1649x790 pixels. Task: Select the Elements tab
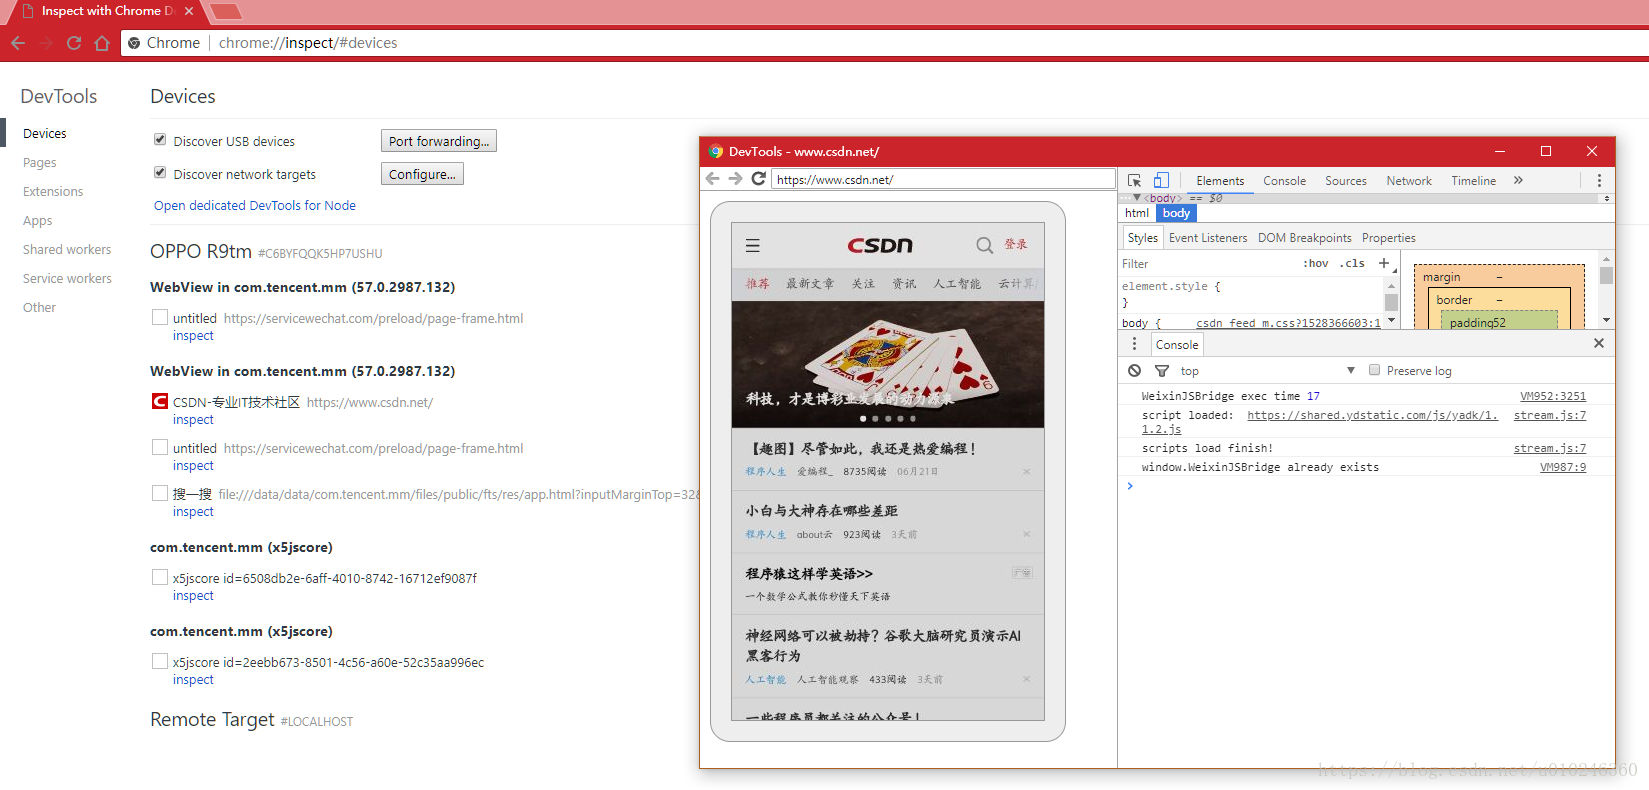click(x=1220, y=181)
